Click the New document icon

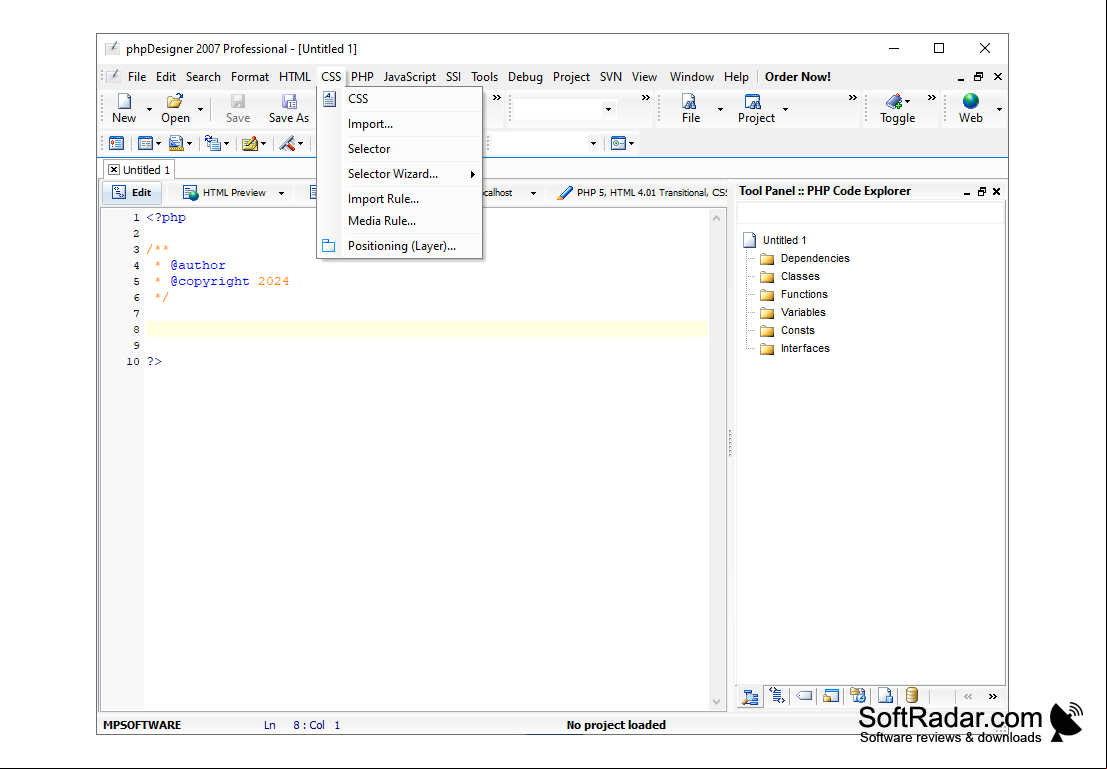click(x=124, y=101)
